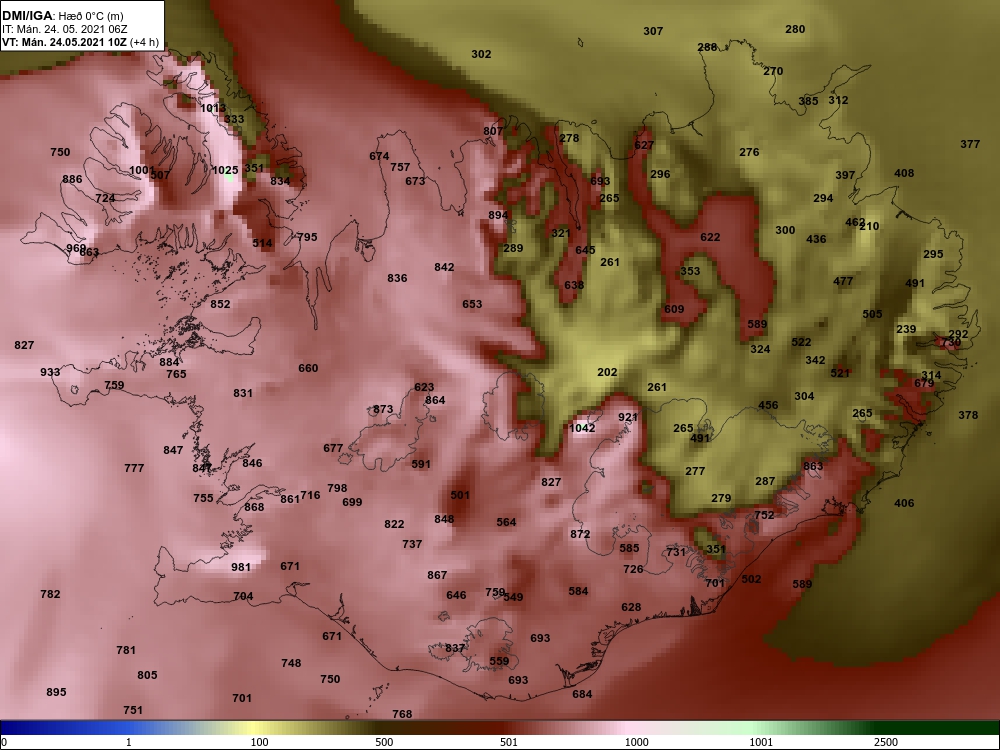1000x750 pixels.
Task: Click the 100 label on the color scale
Action: 260,742
